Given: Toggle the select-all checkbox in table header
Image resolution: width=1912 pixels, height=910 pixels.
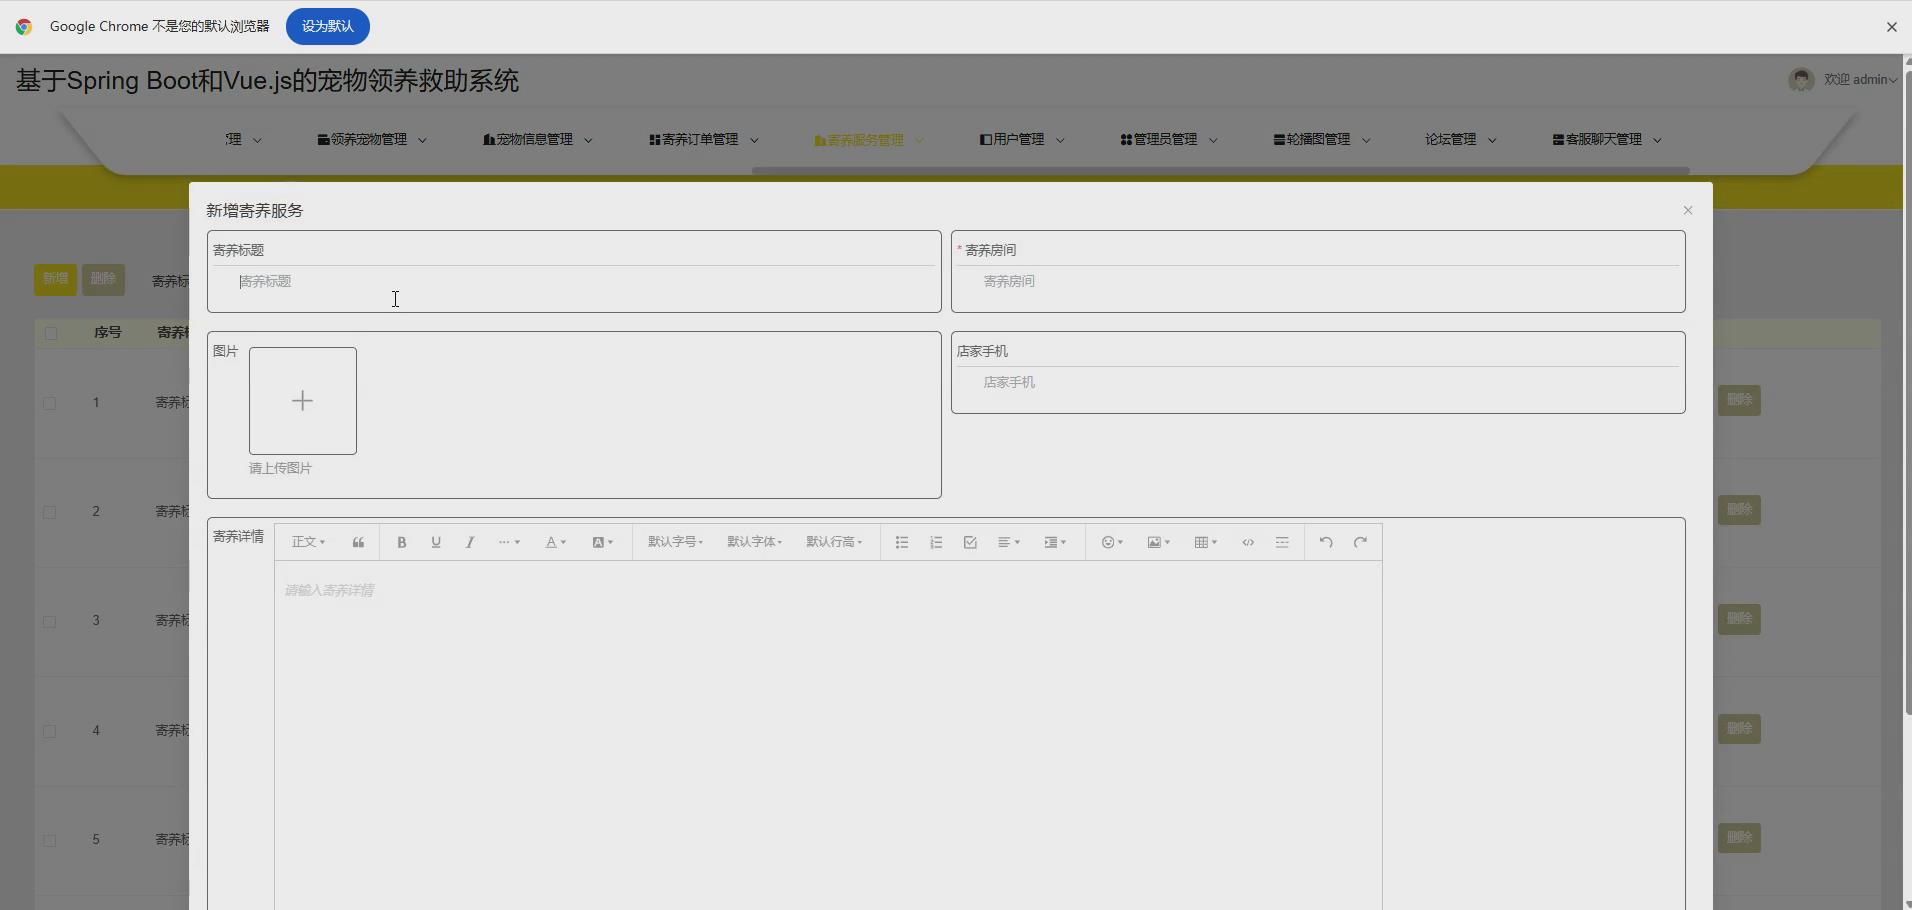Looking at the screenshot, I should pyautogui.click(x=51, y=333).
